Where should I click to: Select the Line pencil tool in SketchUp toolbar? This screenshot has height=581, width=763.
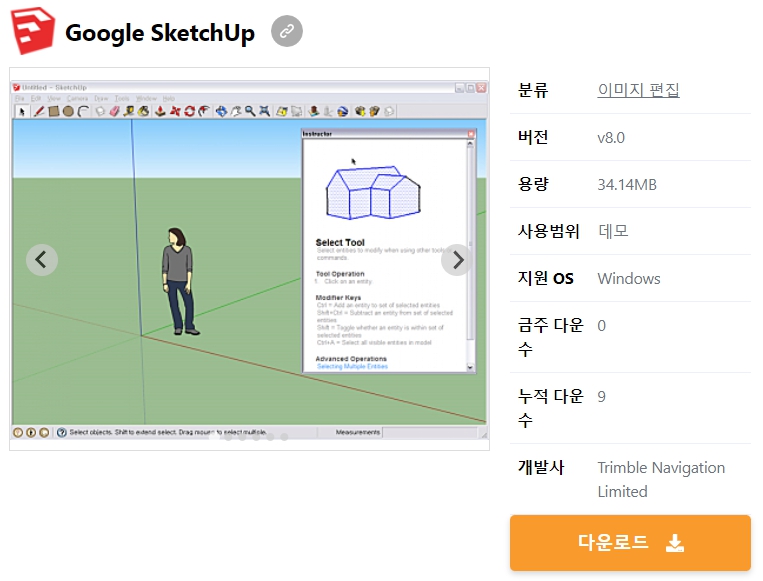tap(39, 111)
